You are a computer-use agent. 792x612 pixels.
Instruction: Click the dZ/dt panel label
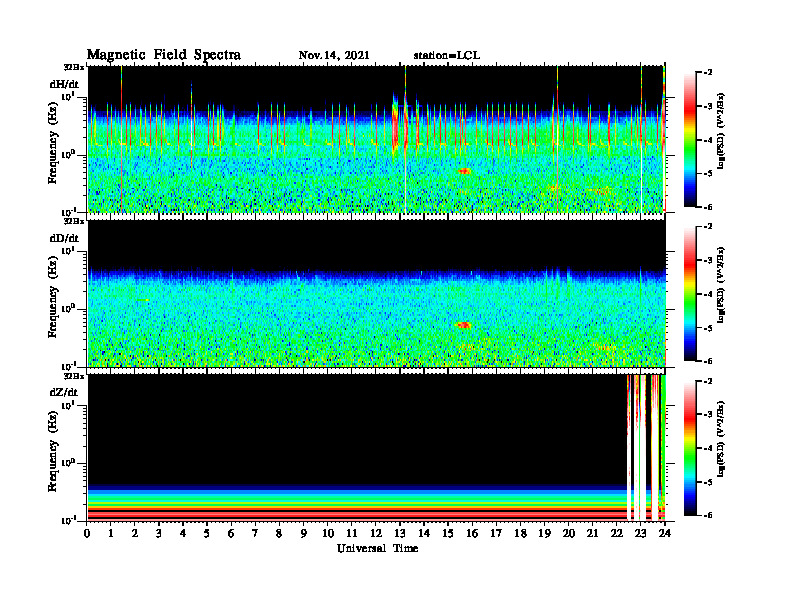tap(64, 392)
